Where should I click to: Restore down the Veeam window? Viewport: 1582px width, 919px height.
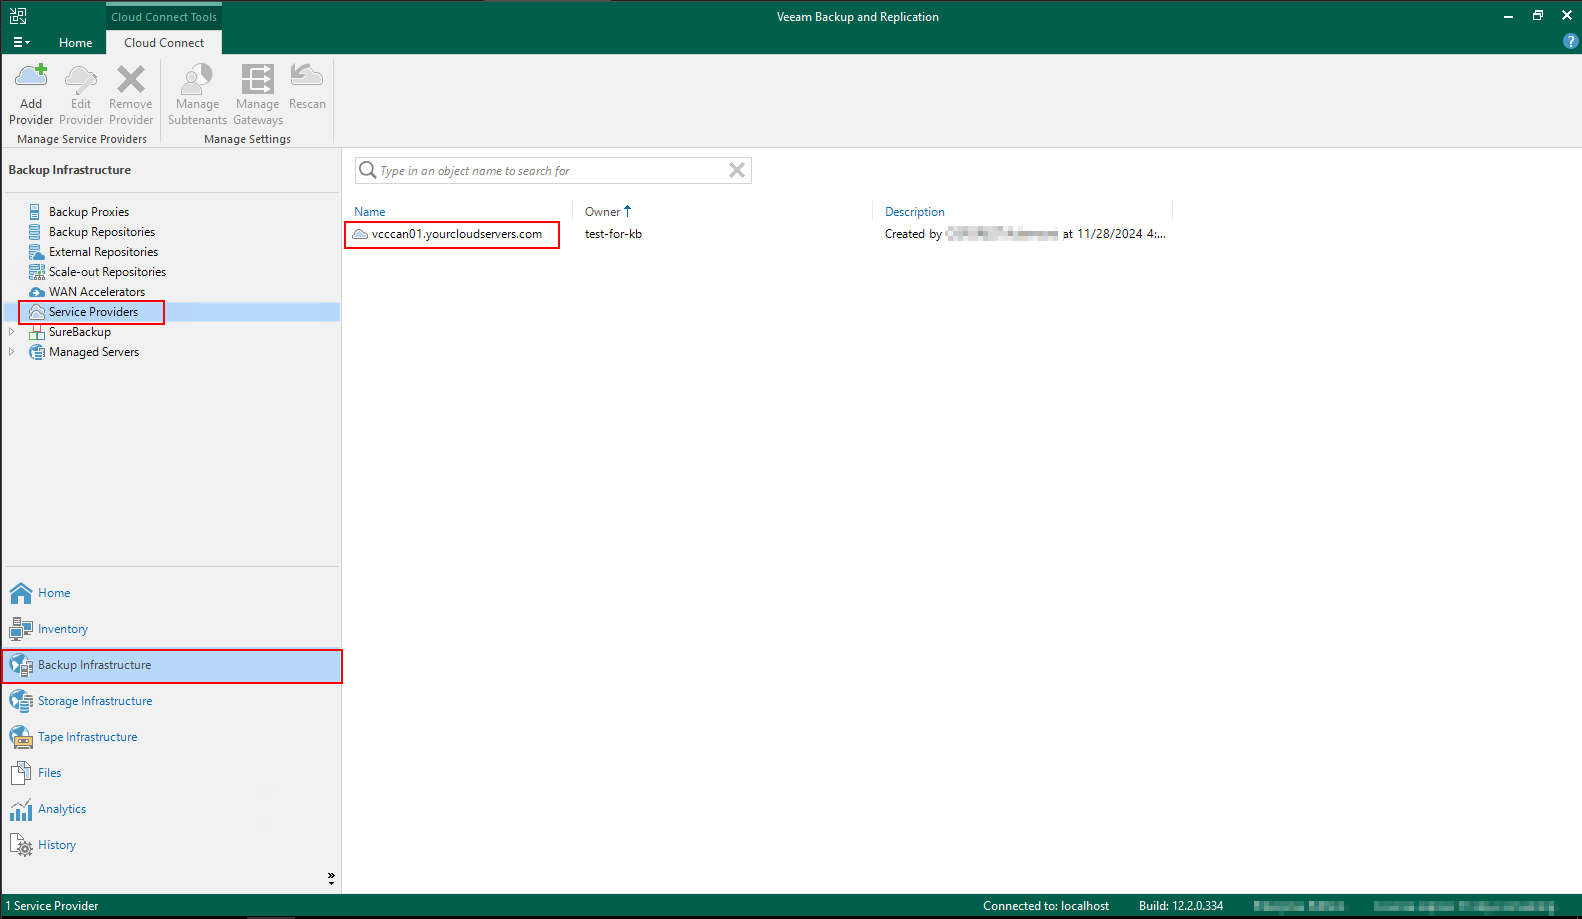(1538, 16)
